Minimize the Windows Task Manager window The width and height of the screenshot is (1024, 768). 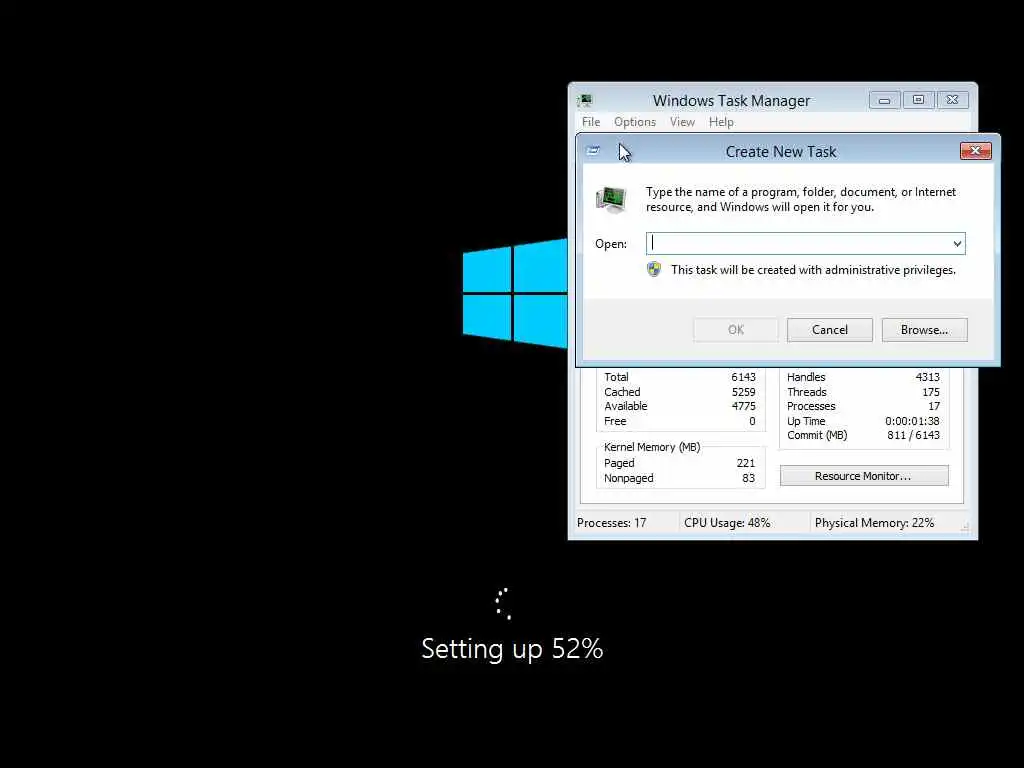tap(884, 100)
